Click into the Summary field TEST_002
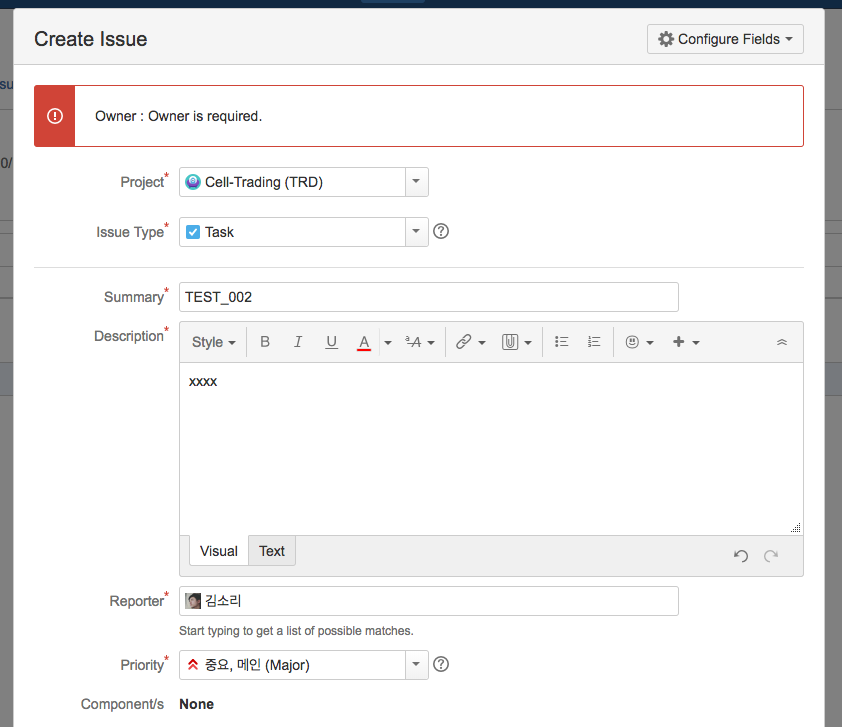The height and width of the screenshot is (727, 842). tap(429, 297)
